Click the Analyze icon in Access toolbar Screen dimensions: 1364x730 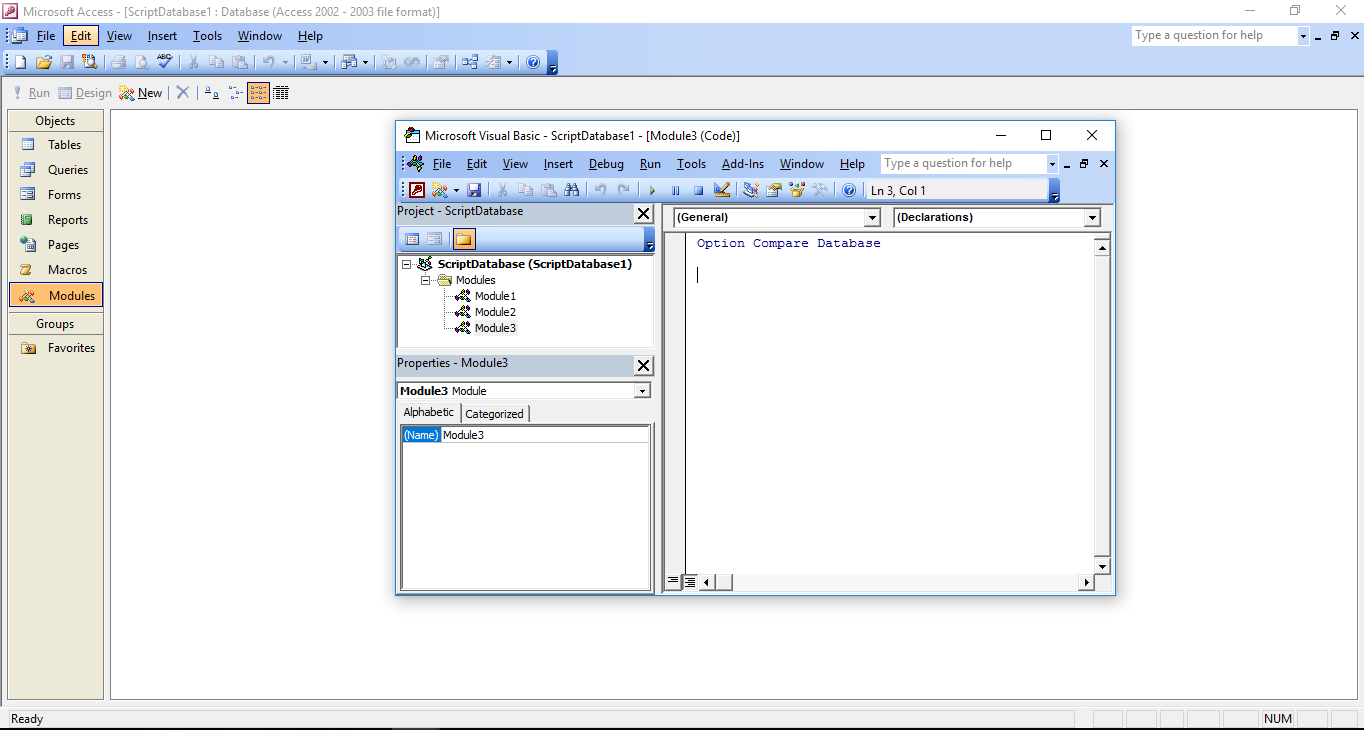click(x=347, y=62)
